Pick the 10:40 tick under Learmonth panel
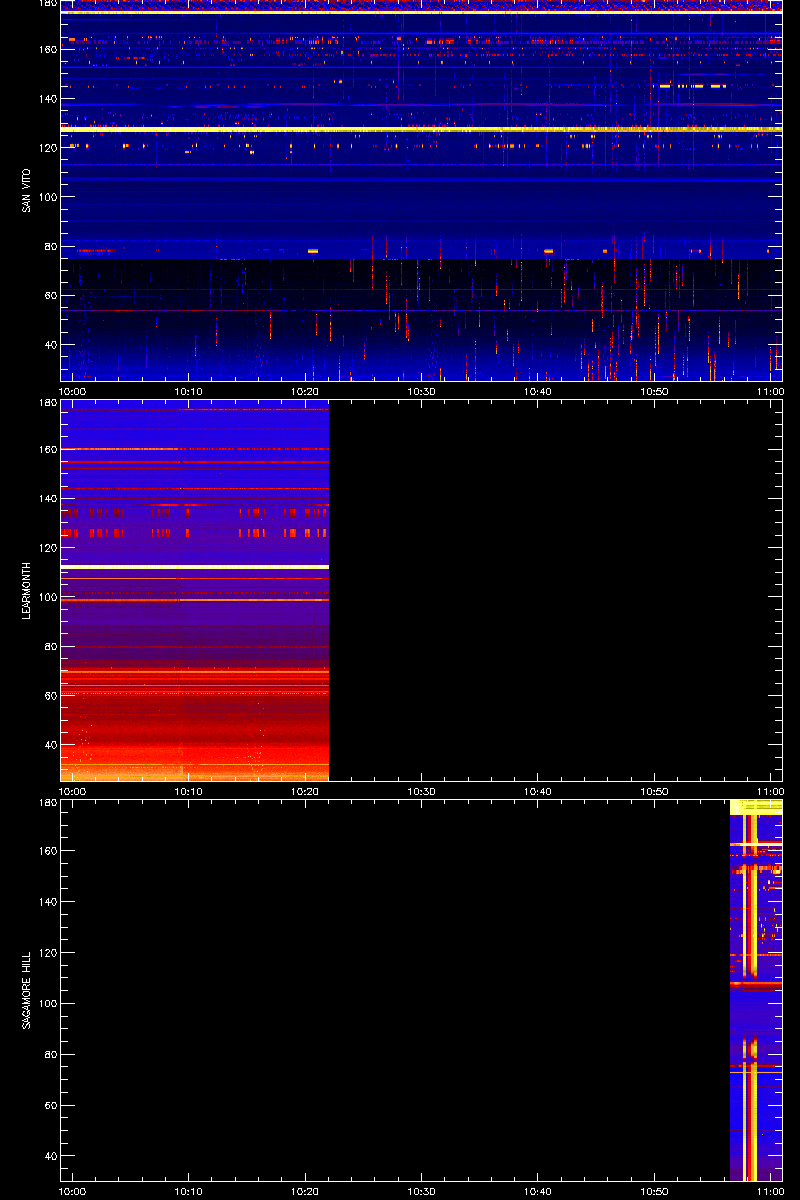Image resolution: width=800 pixels, height=1200 pixels. click(x=538, y=791)
